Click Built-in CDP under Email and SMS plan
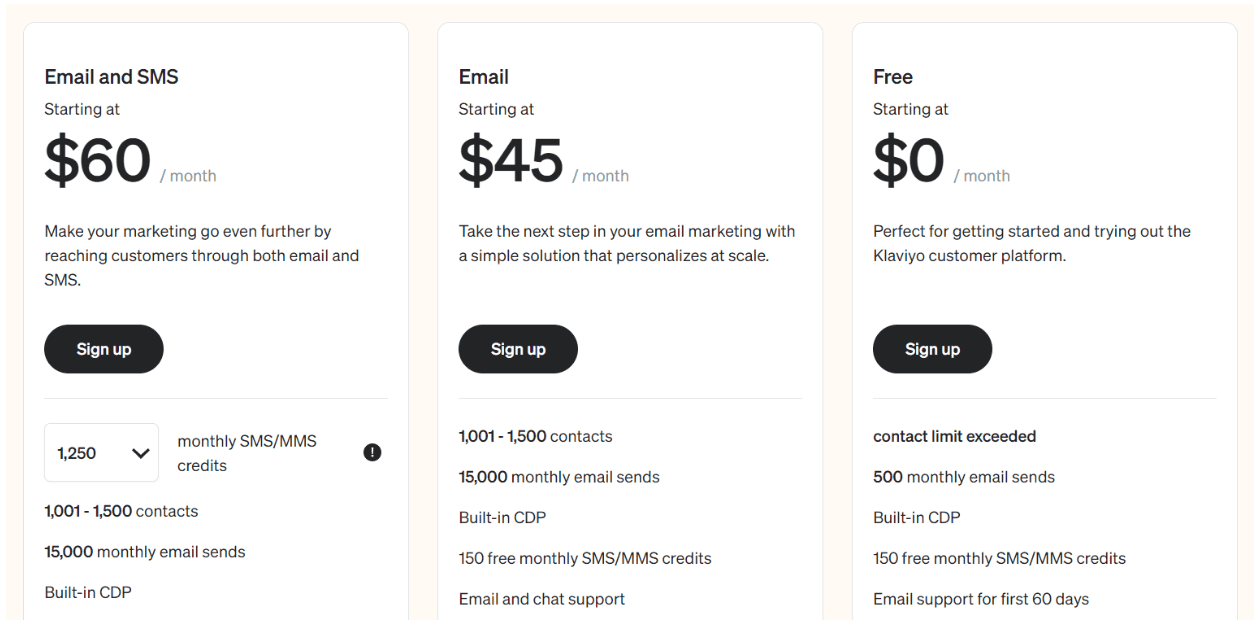The width and height of the screenshot is (1258, 644). (88, 592)
